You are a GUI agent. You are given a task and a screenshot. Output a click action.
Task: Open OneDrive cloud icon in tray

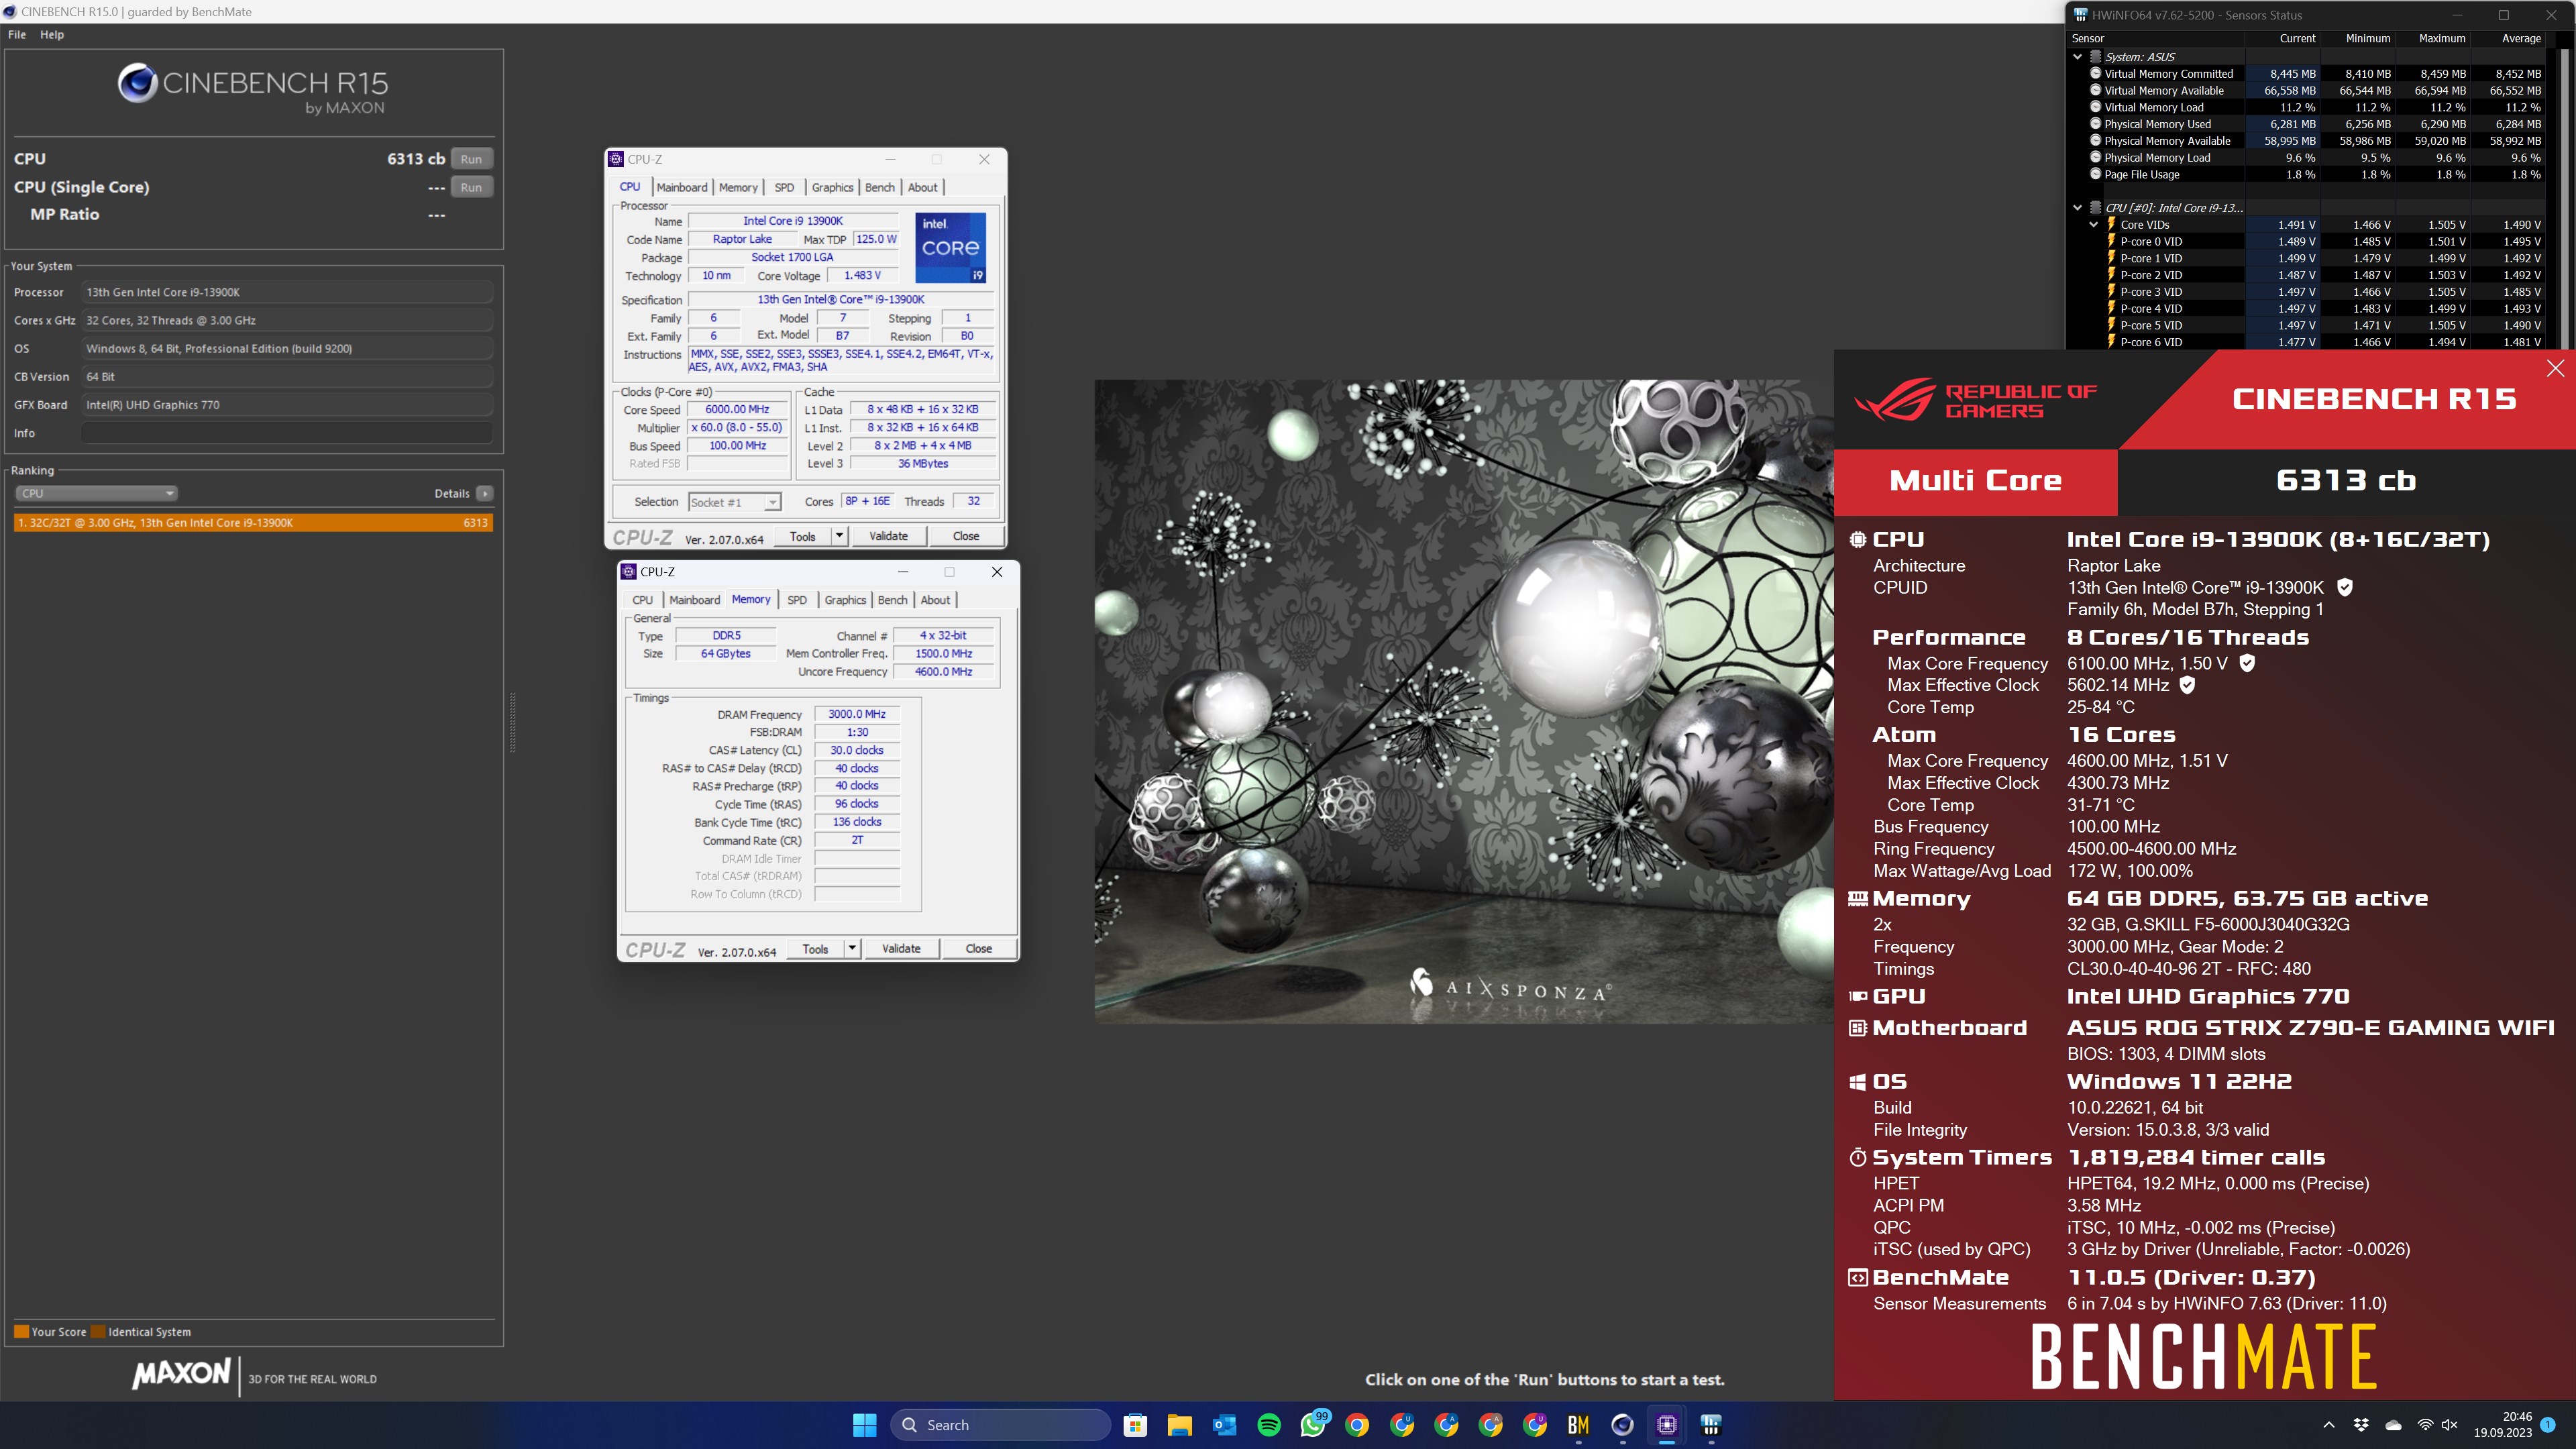coord(2393,1425)
